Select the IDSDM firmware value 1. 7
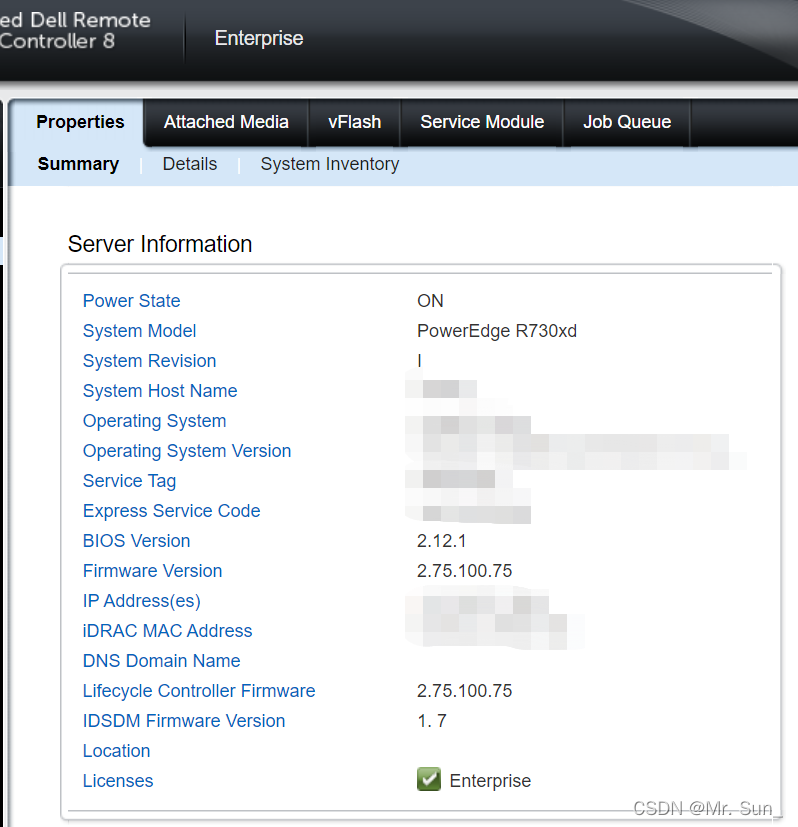Viewport: 798px width, 827px height. point(432,722)
